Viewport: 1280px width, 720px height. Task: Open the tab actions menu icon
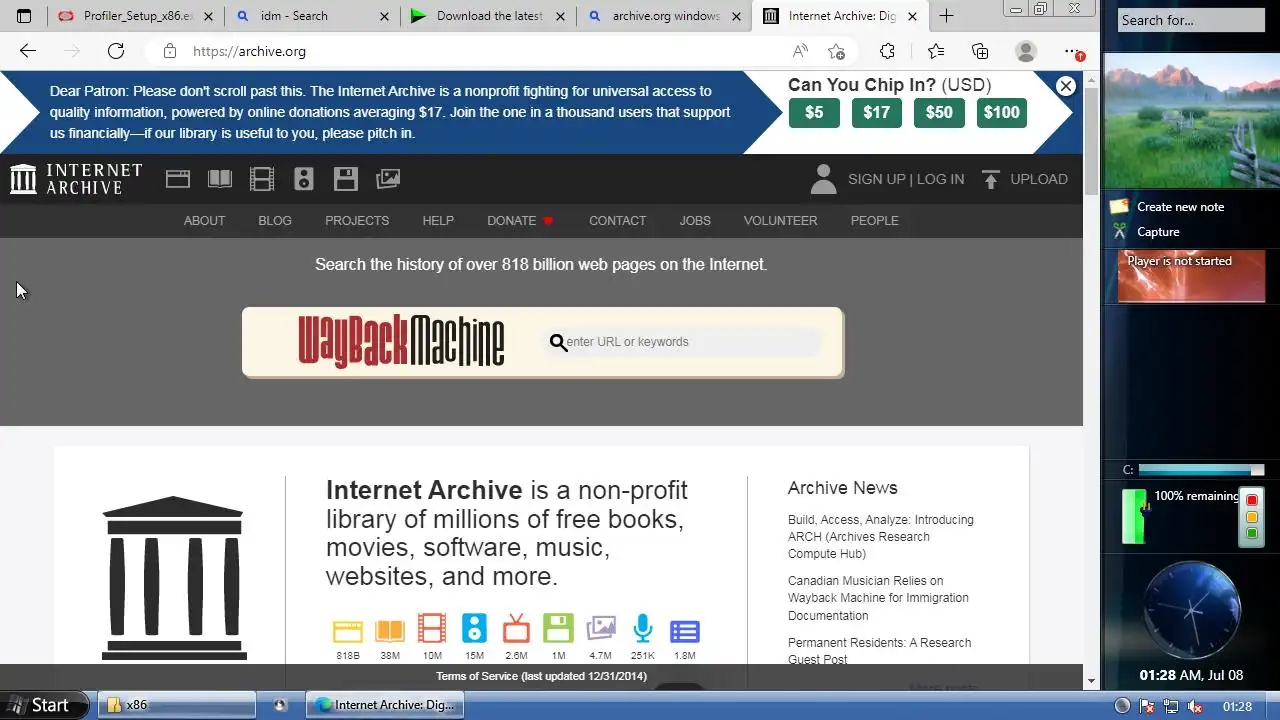click(24, 16)
